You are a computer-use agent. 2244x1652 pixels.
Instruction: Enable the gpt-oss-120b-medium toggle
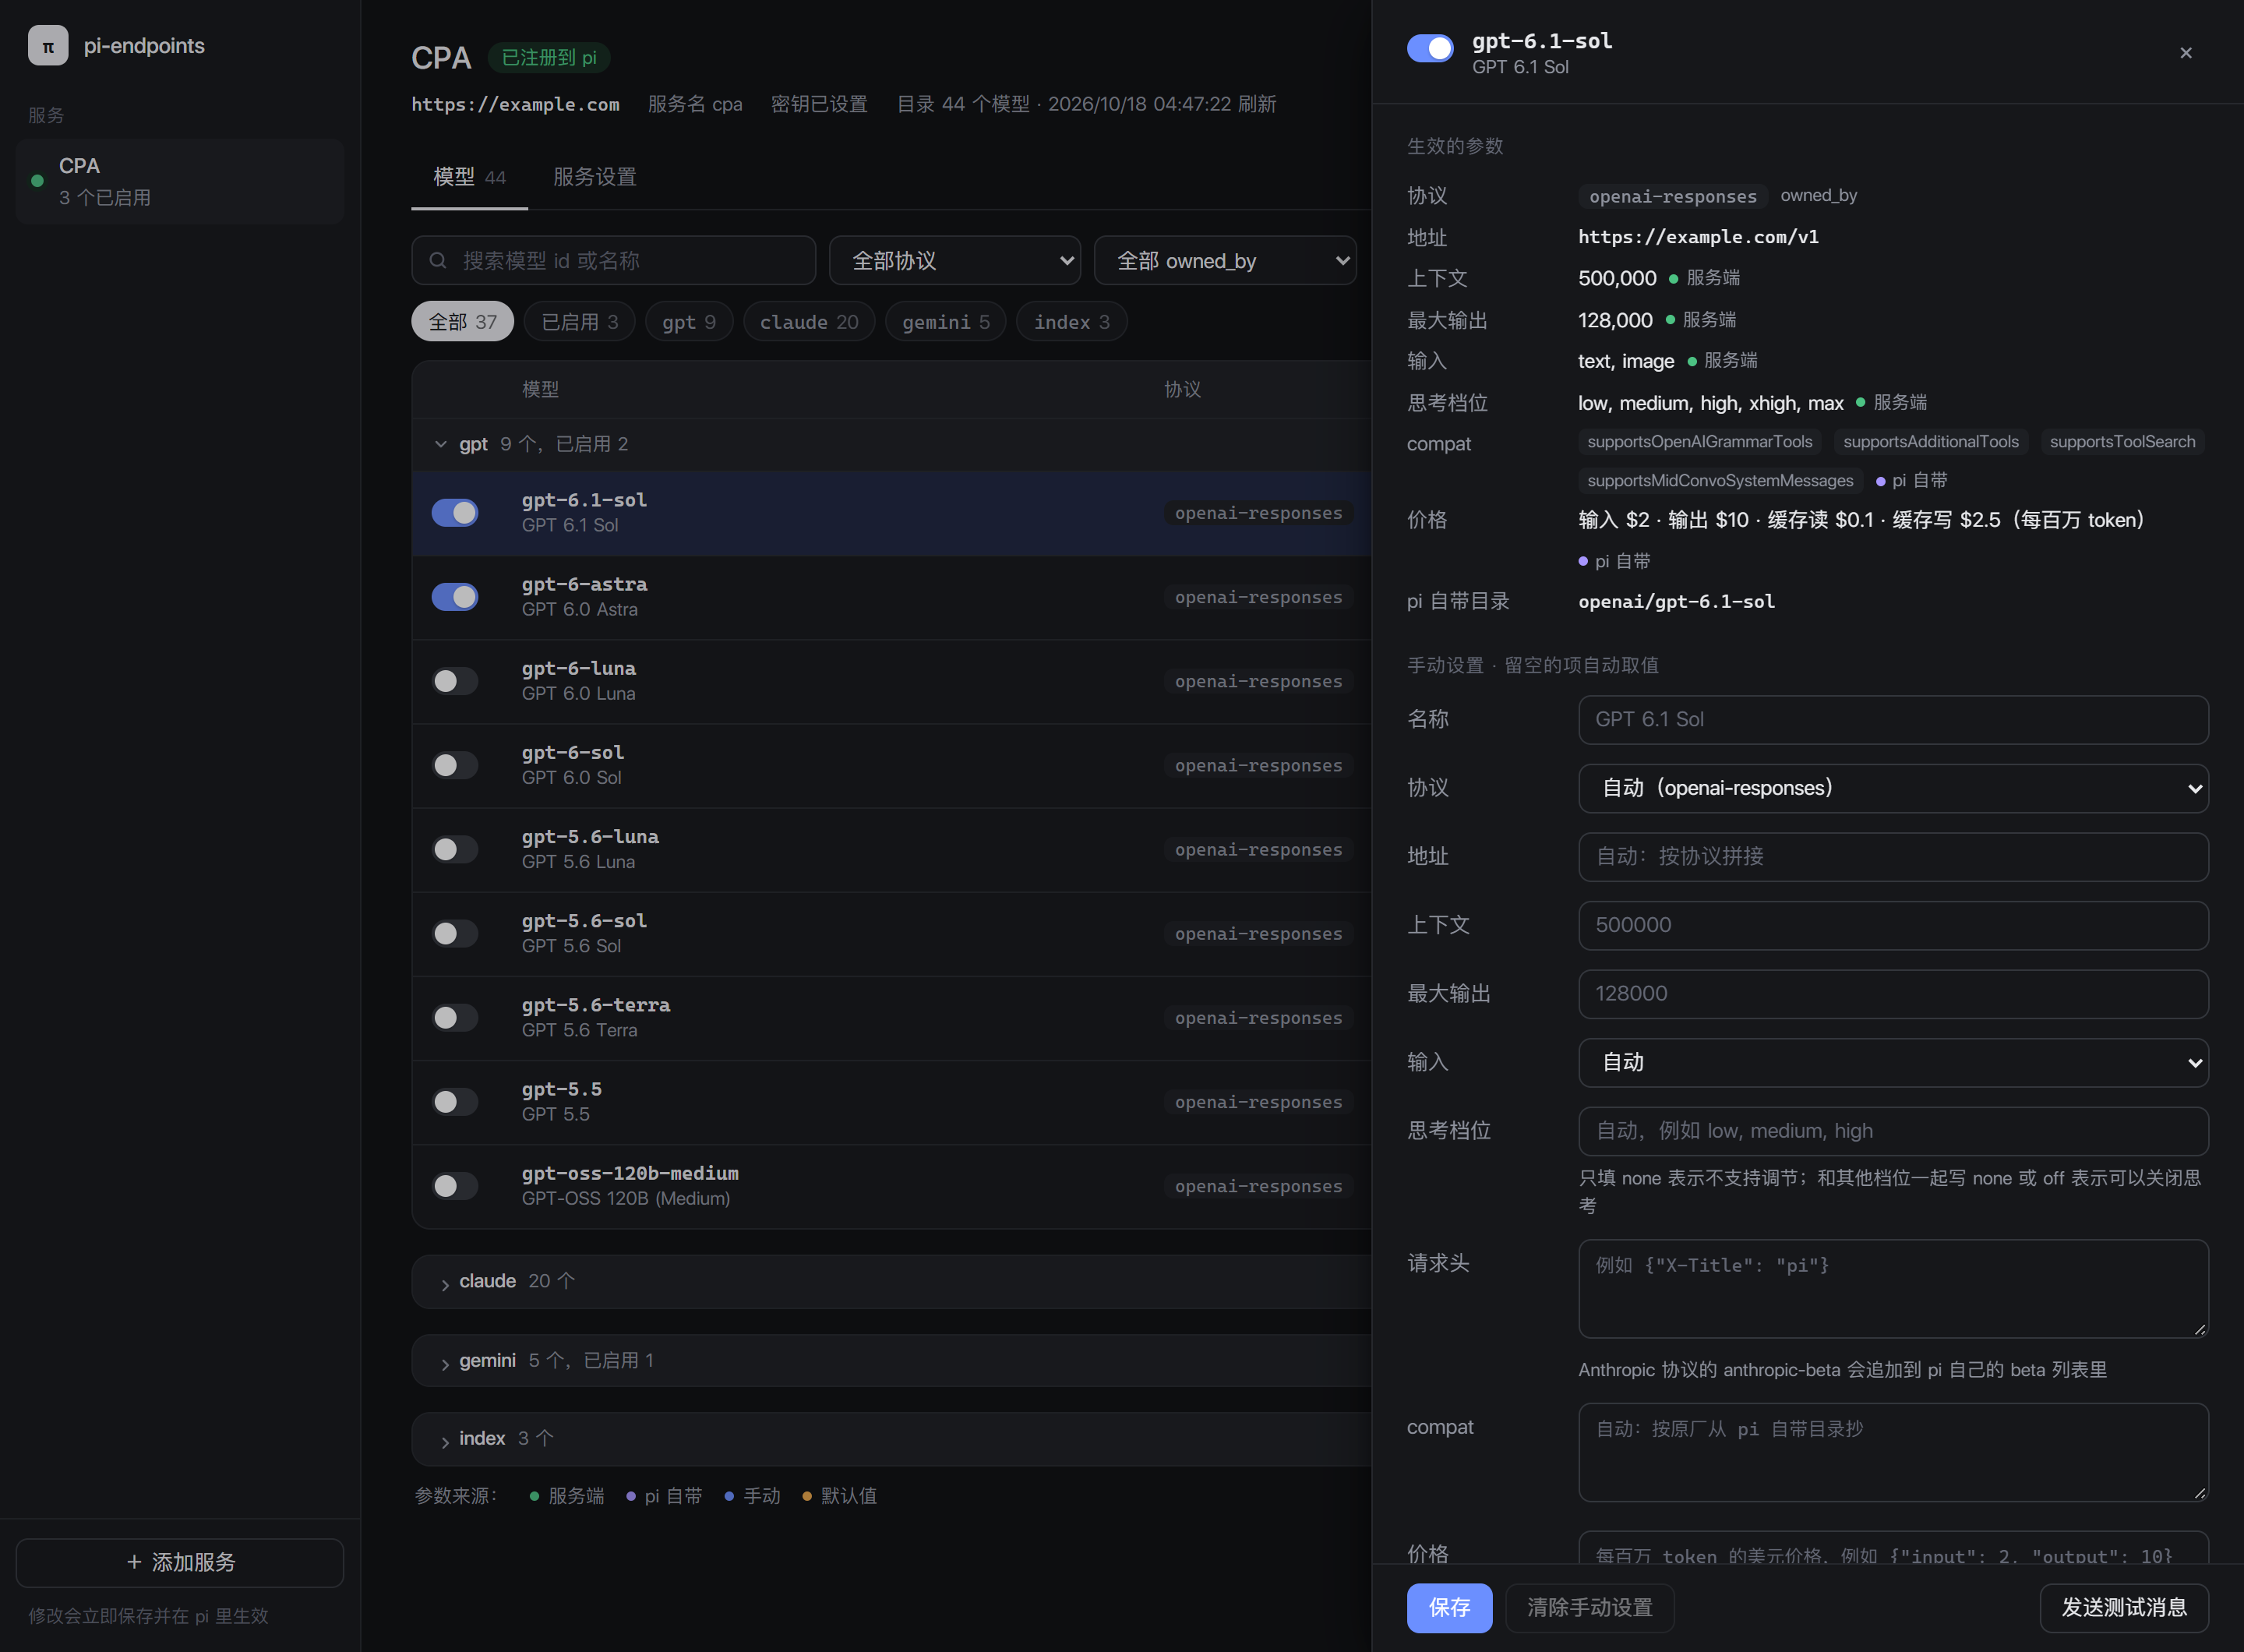point(455,1185)
